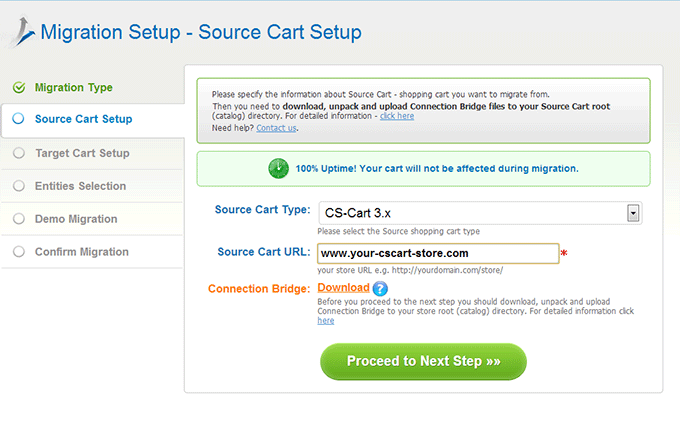This screenshot has width=680, height=424.
Task: Click 'Please select the Source shopping cart type' hint
Action: pyautogui.click(x=399, y=232)
